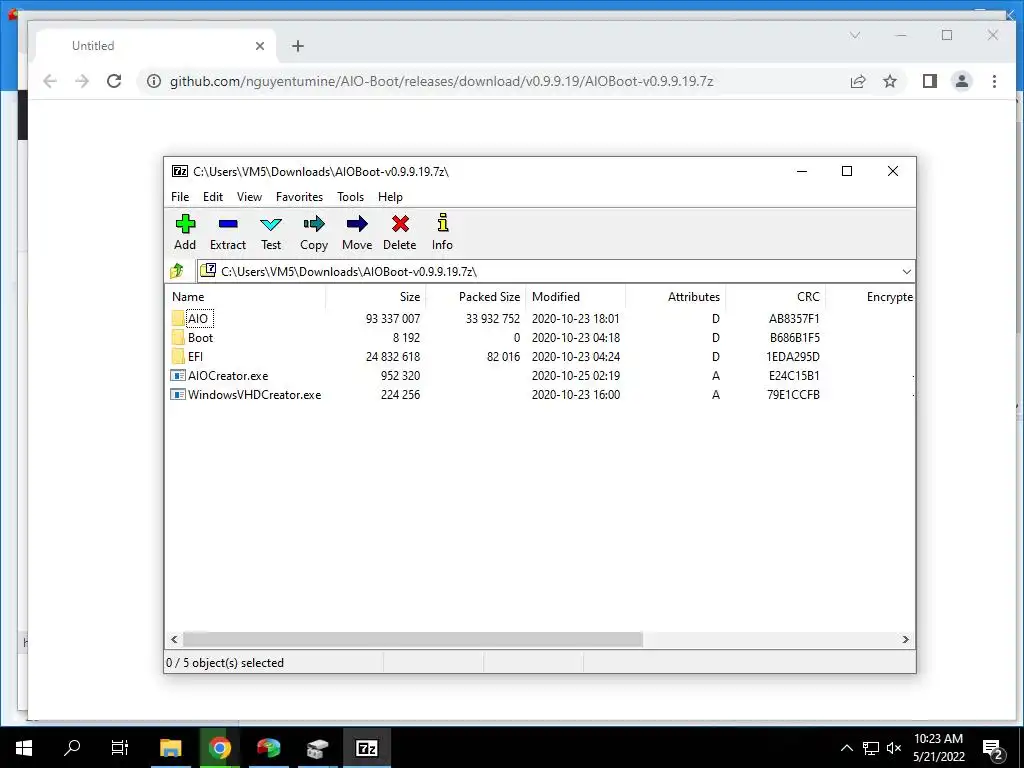Click size value 93 337 007
Viewport: 1024px width, 768px height.
pyautogui.click(x=392, y=319)
